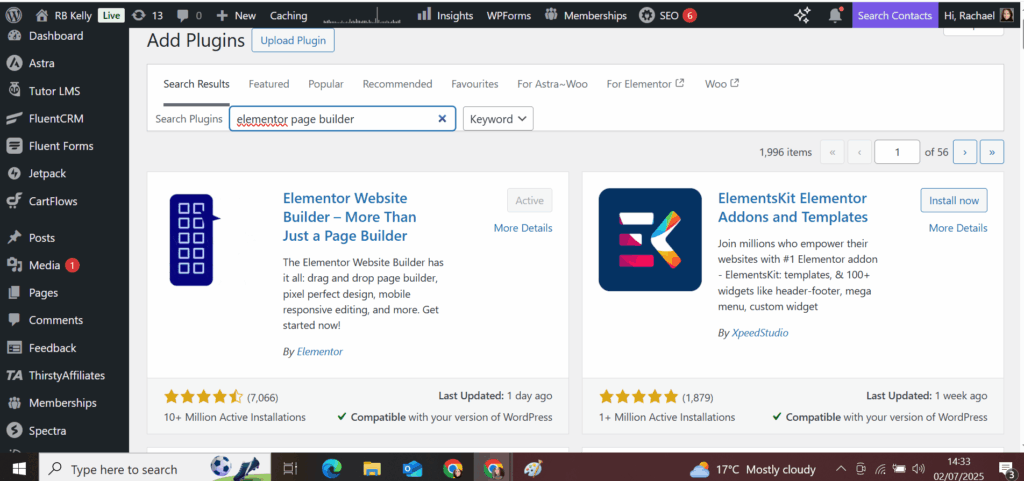Open the Caching admin bar menu
This screenshot has height=481, width=1024.
[x=289, y=15]
